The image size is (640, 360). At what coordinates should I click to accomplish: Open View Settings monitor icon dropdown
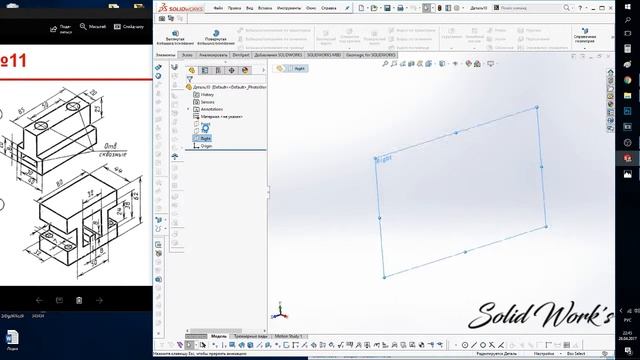coord(491,64)
